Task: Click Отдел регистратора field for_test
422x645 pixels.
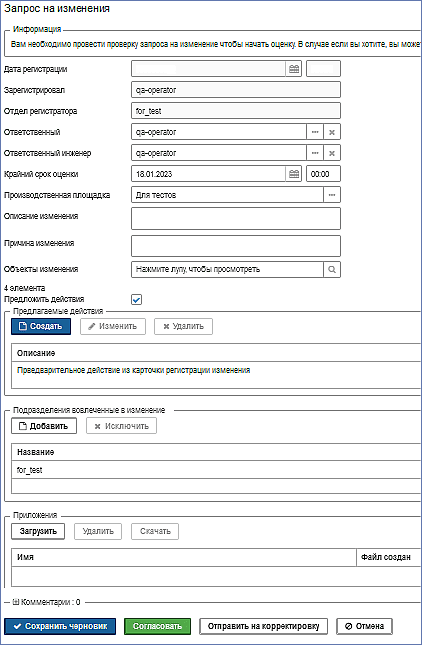Action: point(236,111)
